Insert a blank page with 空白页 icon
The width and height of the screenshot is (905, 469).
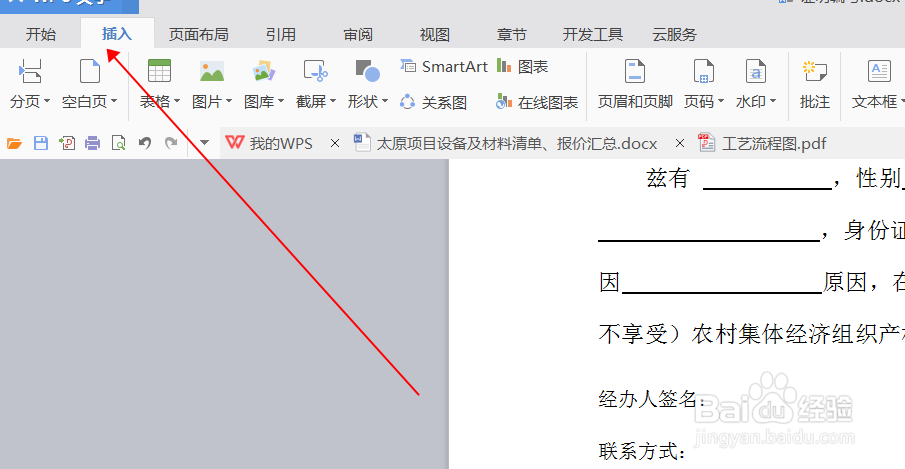(x=89, y=71)
